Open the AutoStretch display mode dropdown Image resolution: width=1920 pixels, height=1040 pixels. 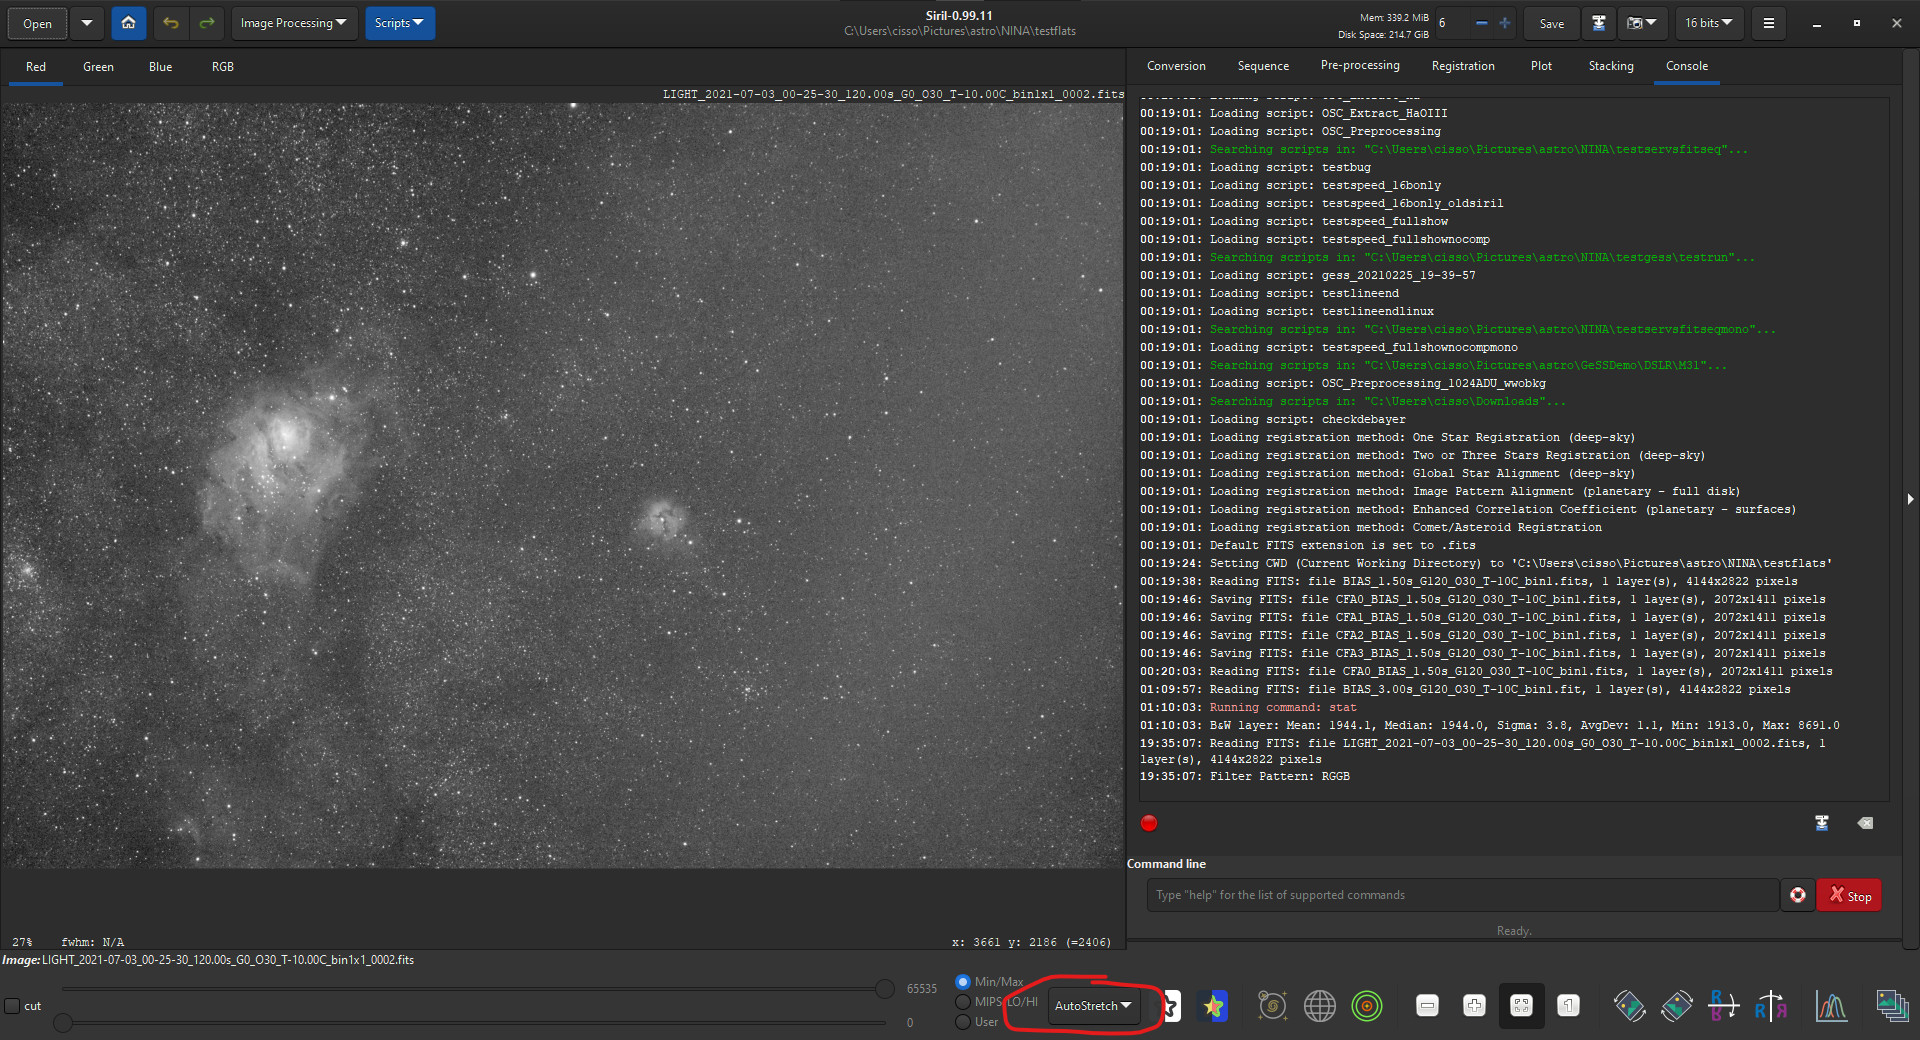pyautogui.click(x=1092, y=1006)
